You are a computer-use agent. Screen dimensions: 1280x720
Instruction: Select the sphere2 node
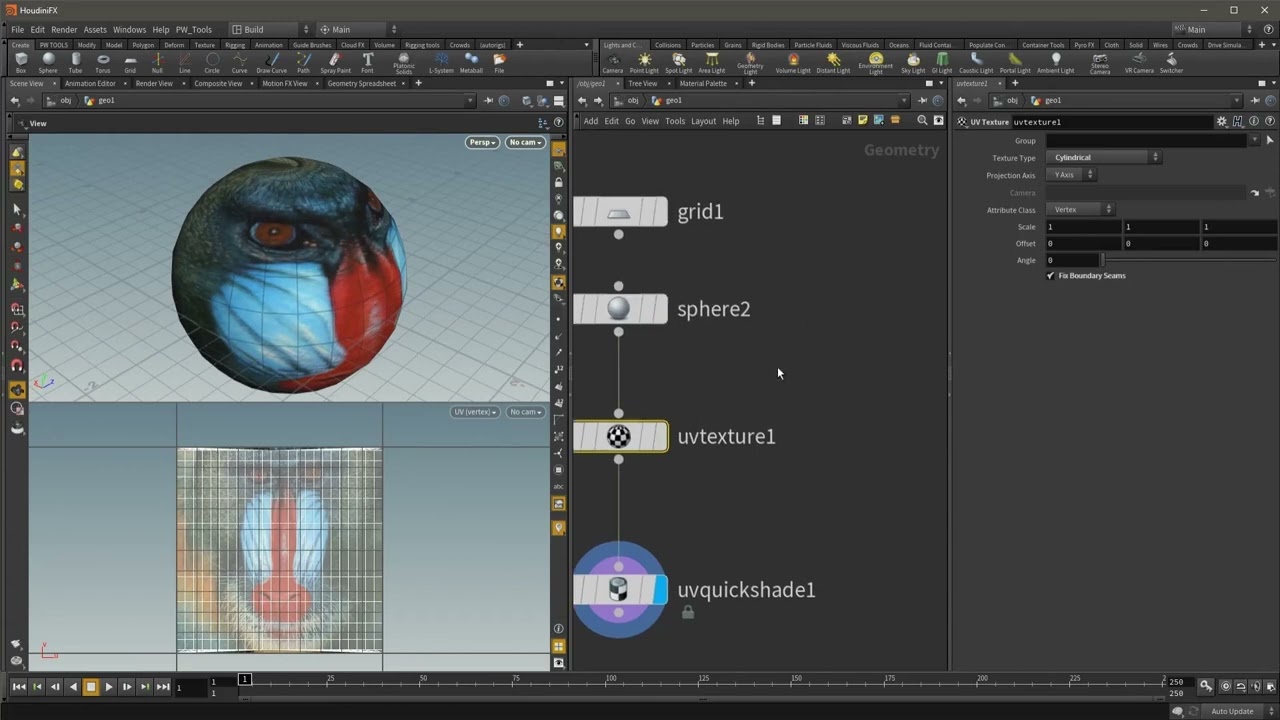620,309
